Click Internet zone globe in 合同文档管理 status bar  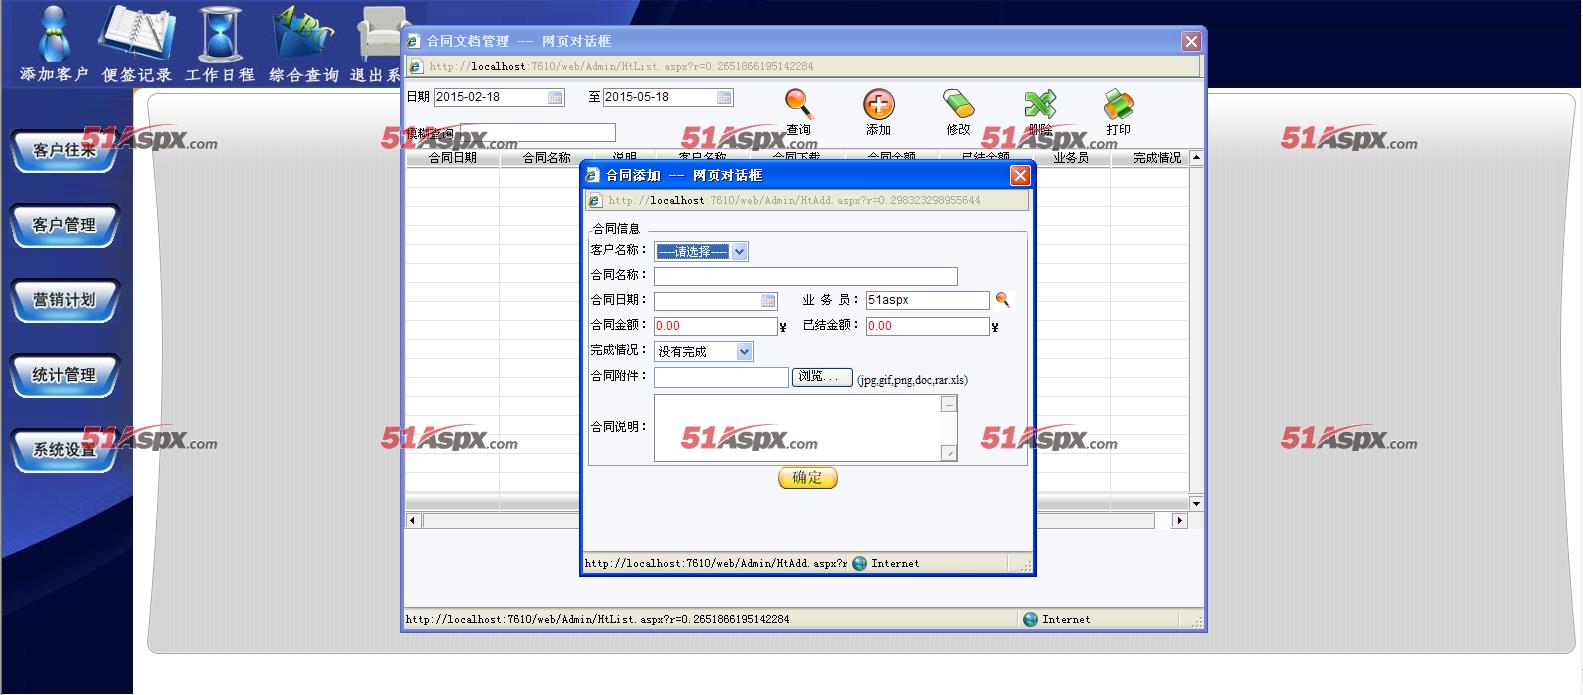tap(1031, 620)
